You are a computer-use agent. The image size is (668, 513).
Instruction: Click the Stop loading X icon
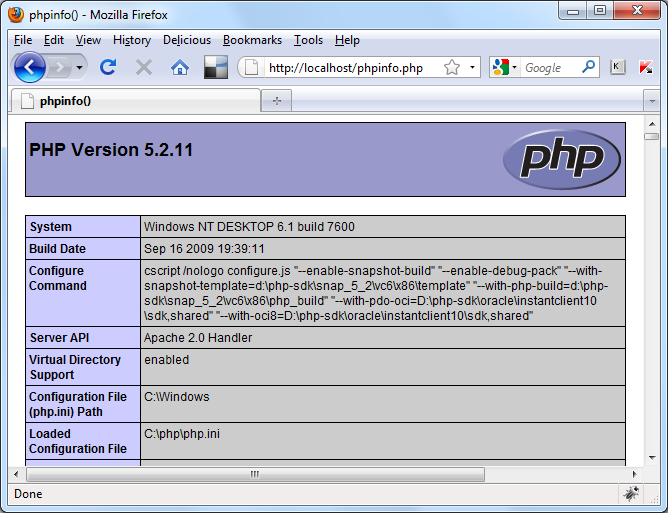pos(144,67)
